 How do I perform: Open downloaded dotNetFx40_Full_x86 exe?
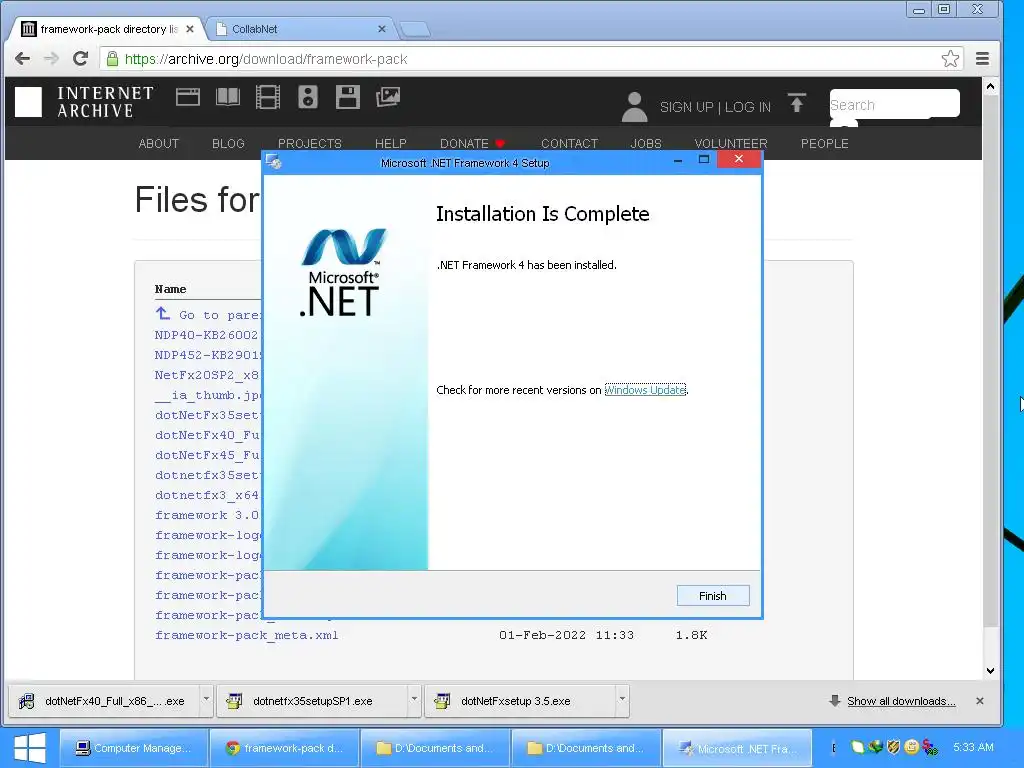[104, 701]
